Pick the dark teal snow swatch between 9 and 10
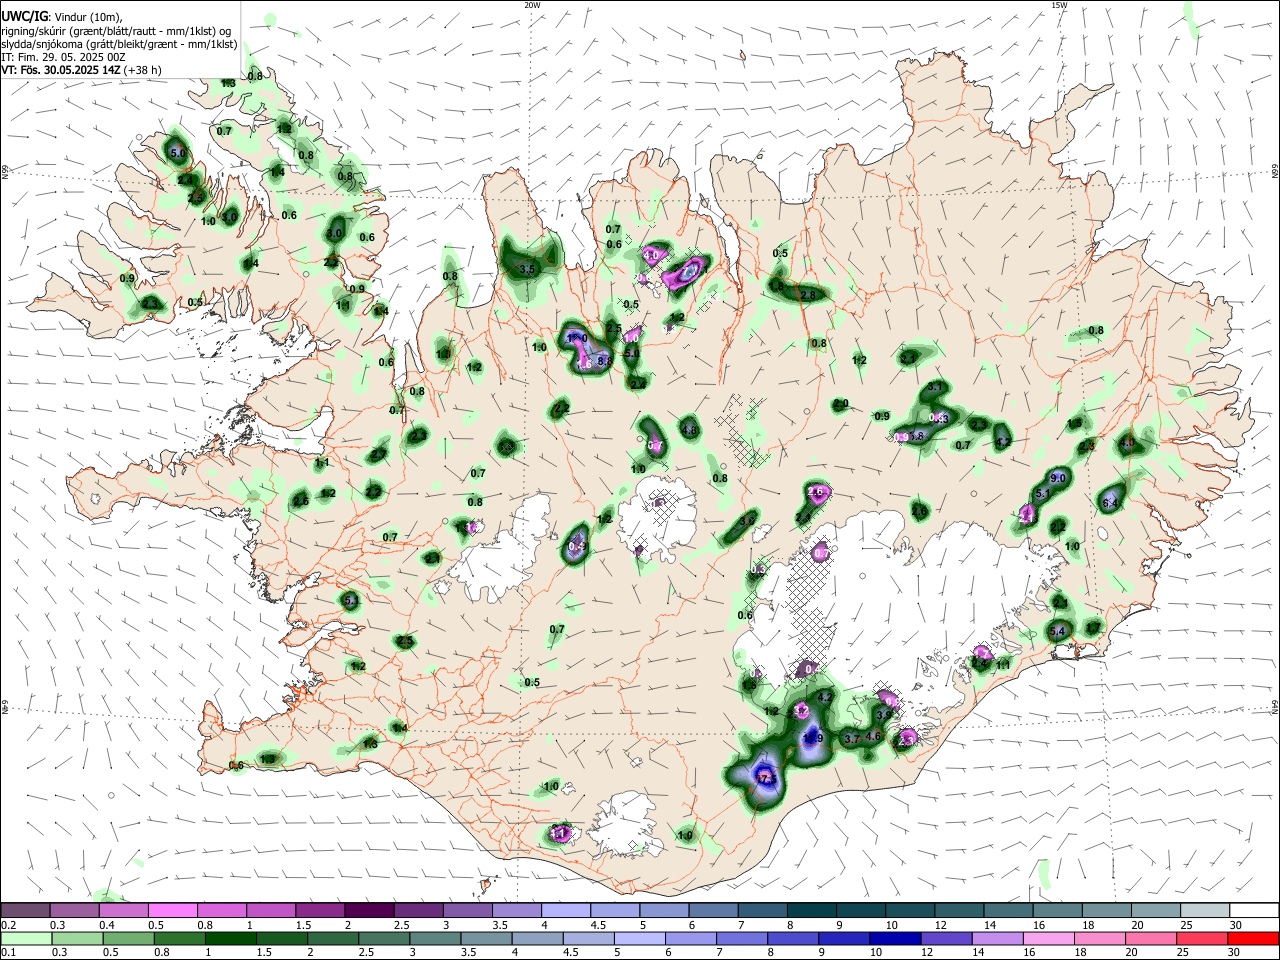The height and width of the screenshot is (960, 1280). [x=861, y=911]
